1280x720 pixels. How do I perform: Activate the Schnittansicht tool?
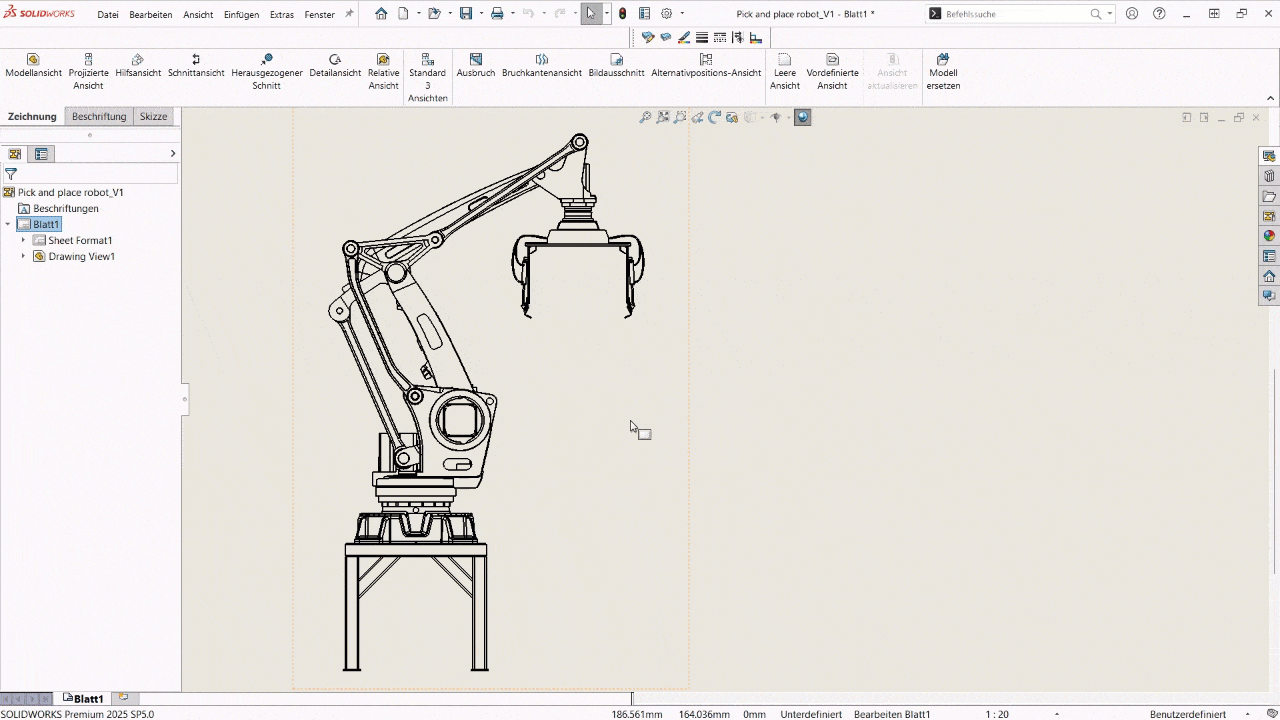(x=196, y=66)
